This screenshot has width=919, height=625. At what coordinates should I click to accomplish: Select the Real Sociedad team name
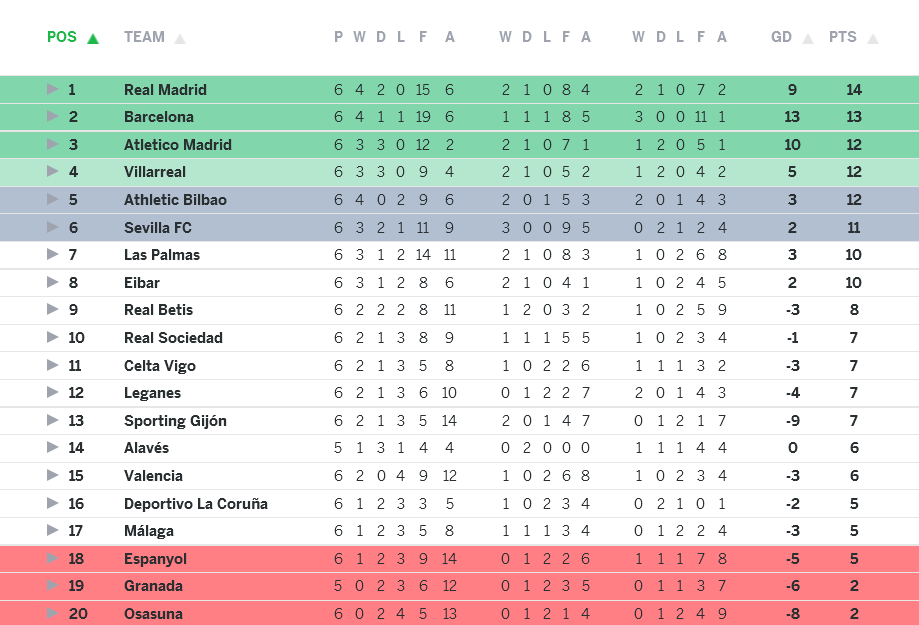(x=173, y=338)
